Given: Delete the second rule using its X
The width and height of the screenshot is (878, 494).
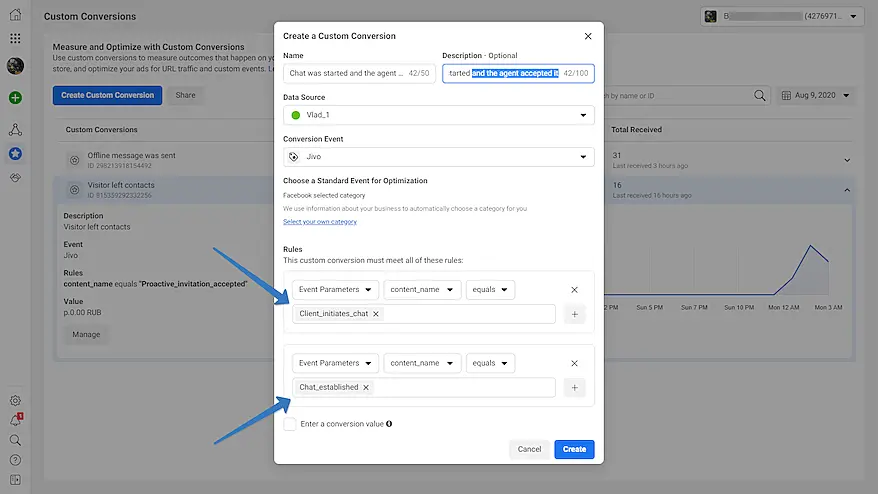Looking at the screenshot, I should coord(574,363).
